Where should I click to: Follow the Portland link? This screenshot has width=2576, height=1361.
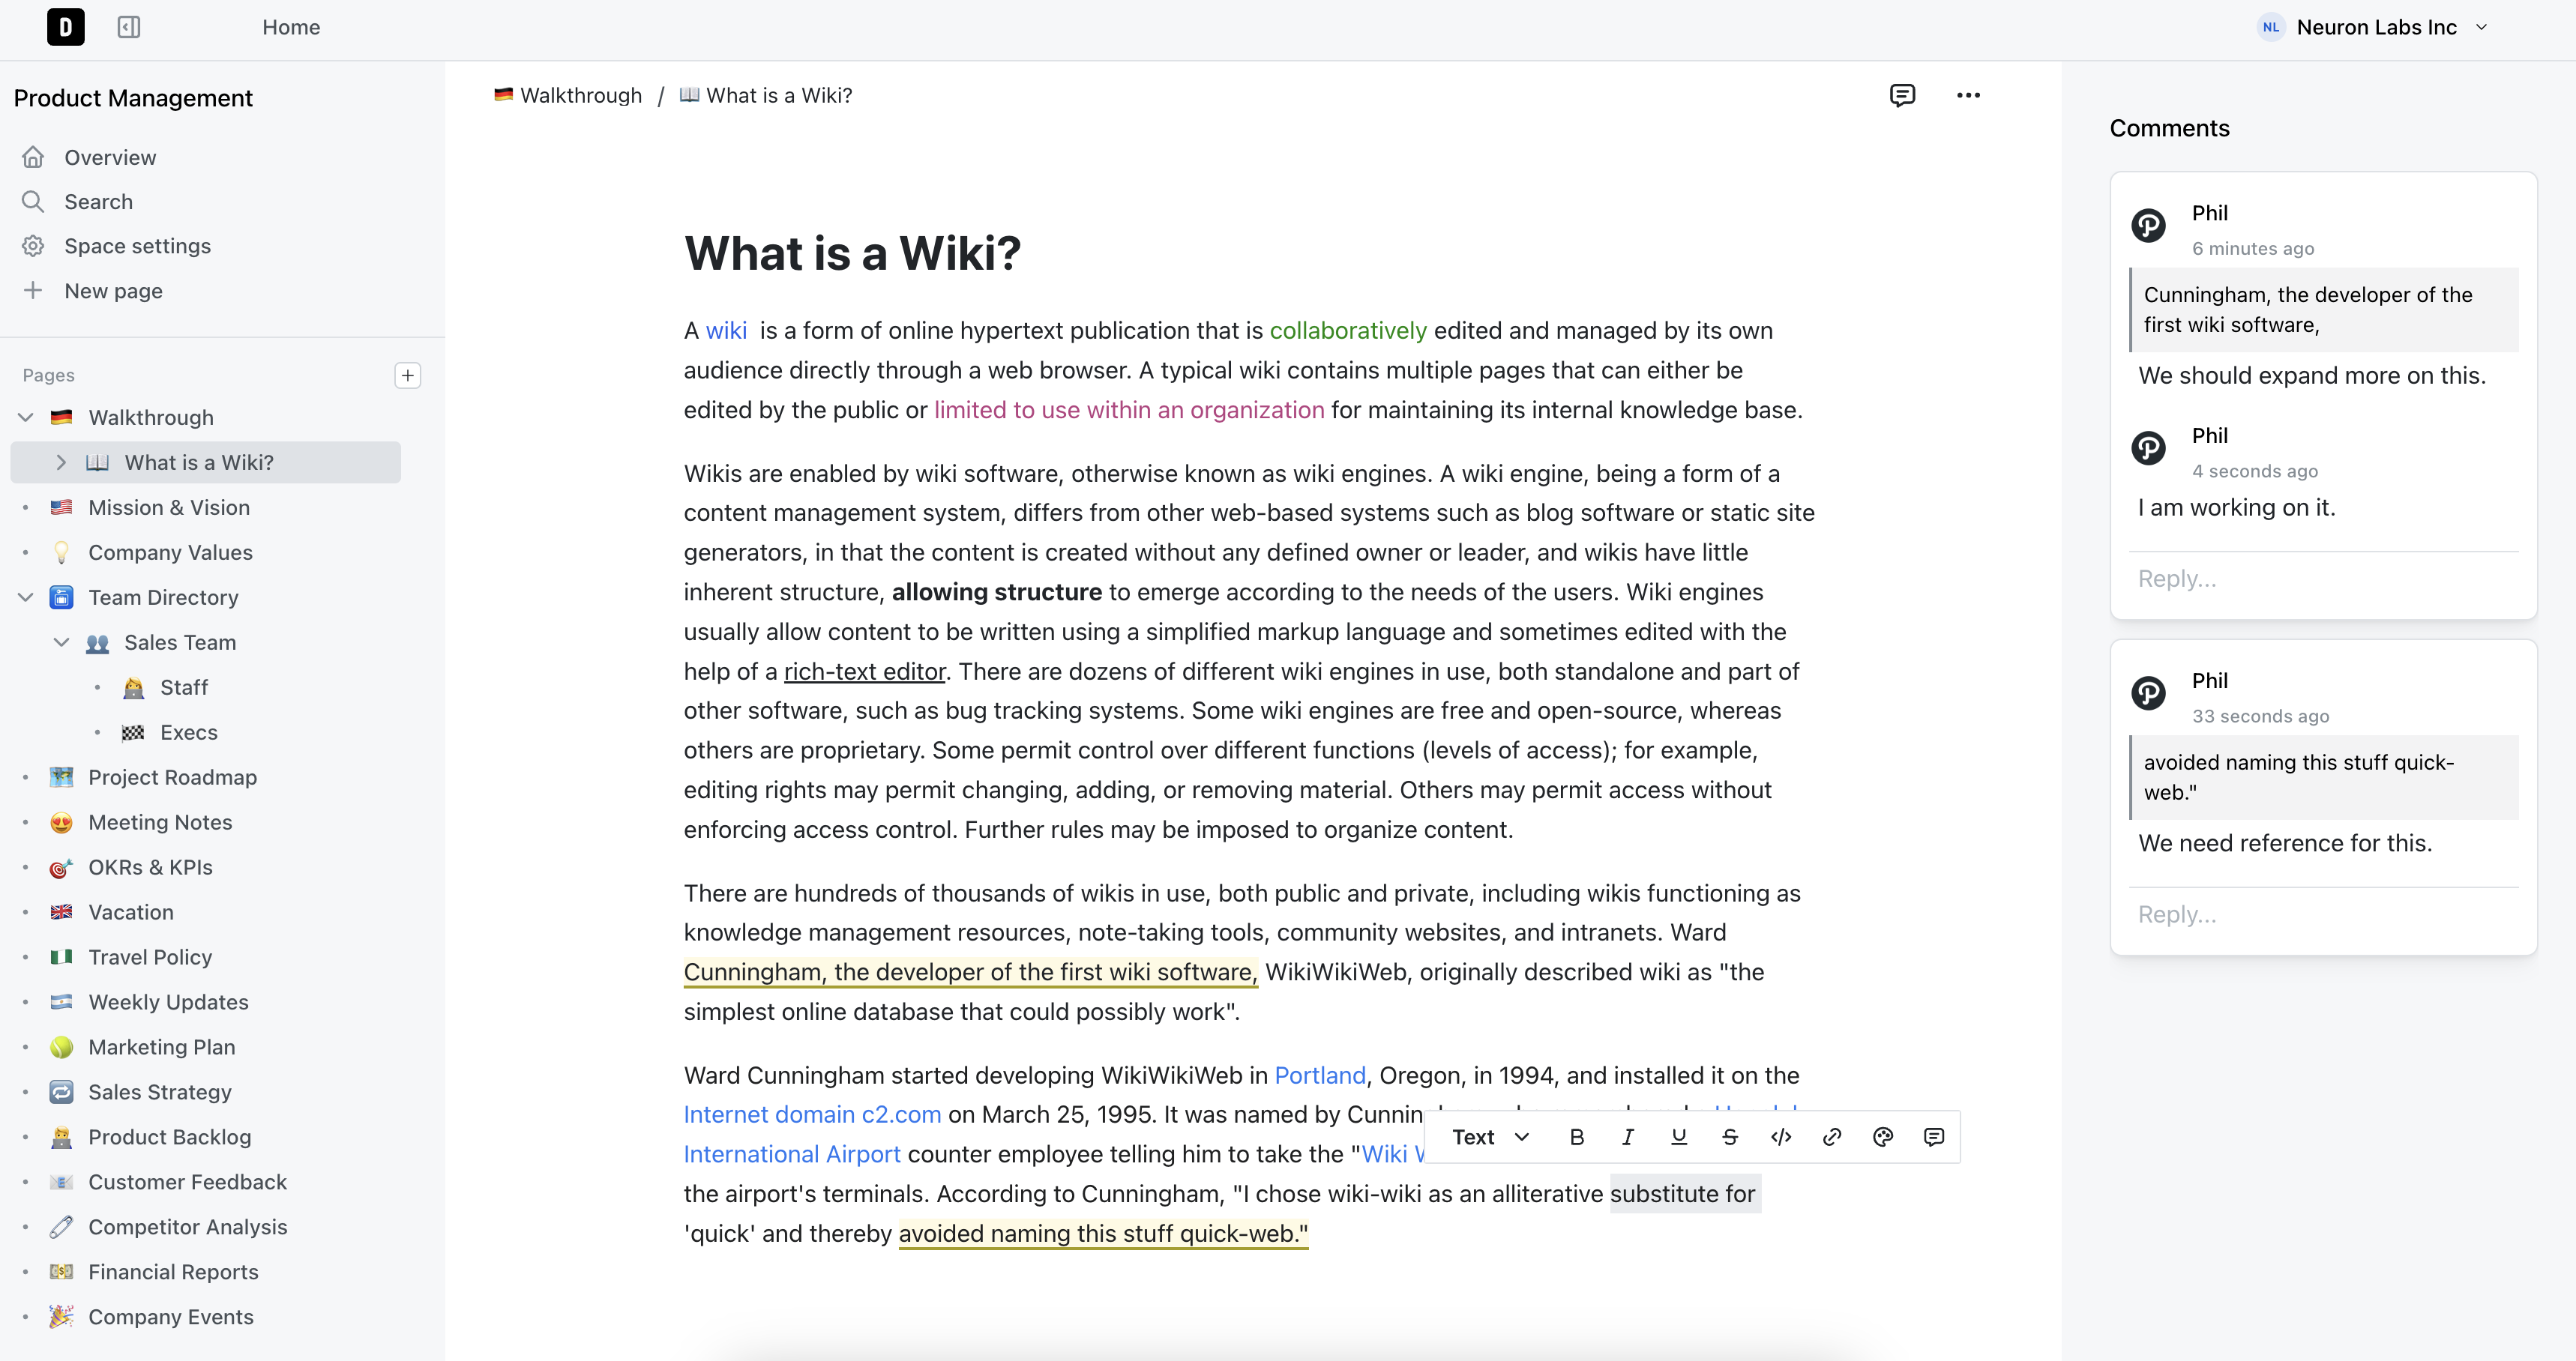tap(1319, 1075)
